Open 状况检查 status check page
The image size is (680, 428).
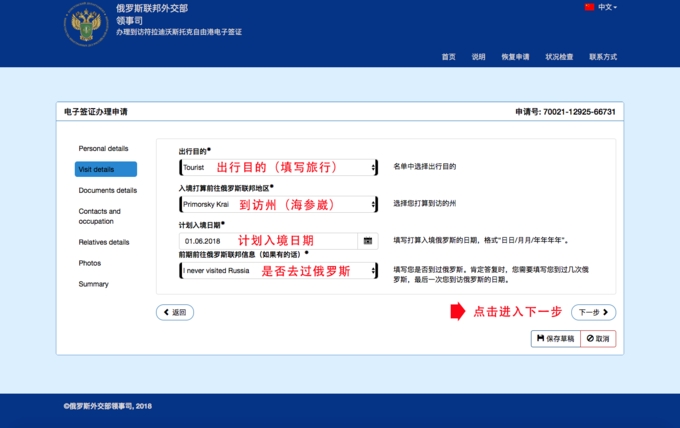click(x=559, y=57)
